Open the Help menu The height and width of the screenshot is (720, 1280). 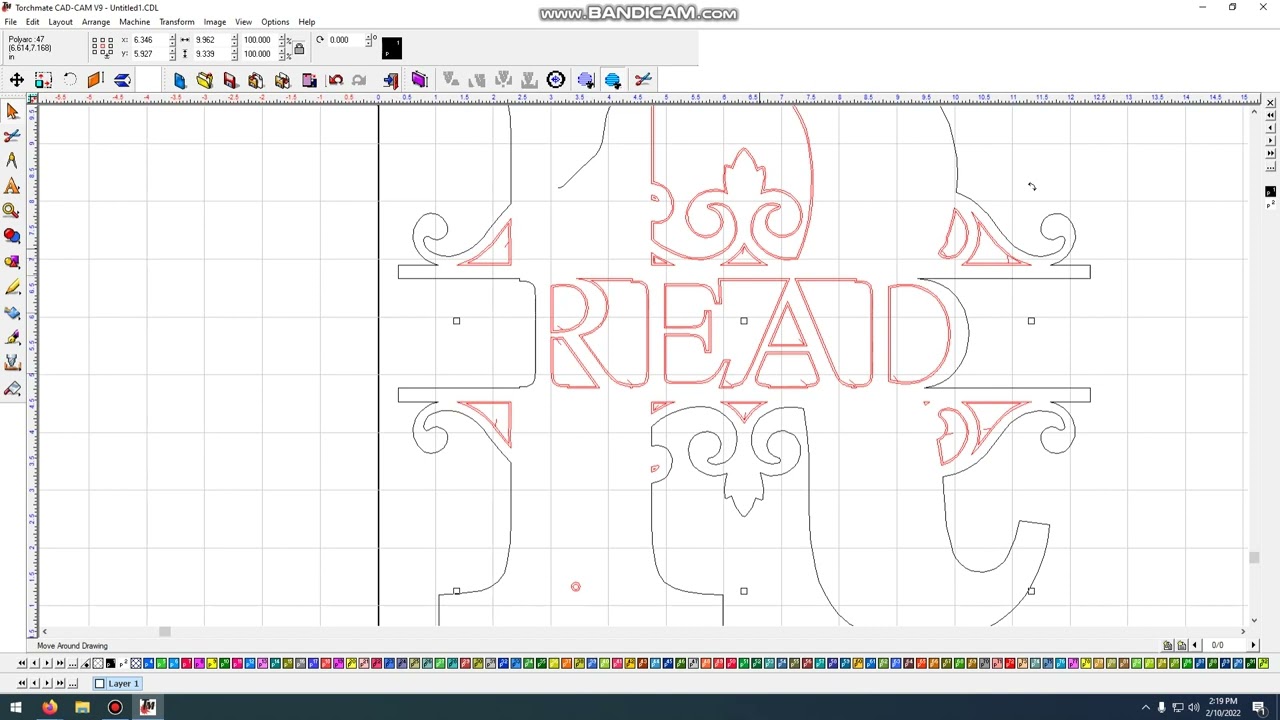click(x=307, y=22)
